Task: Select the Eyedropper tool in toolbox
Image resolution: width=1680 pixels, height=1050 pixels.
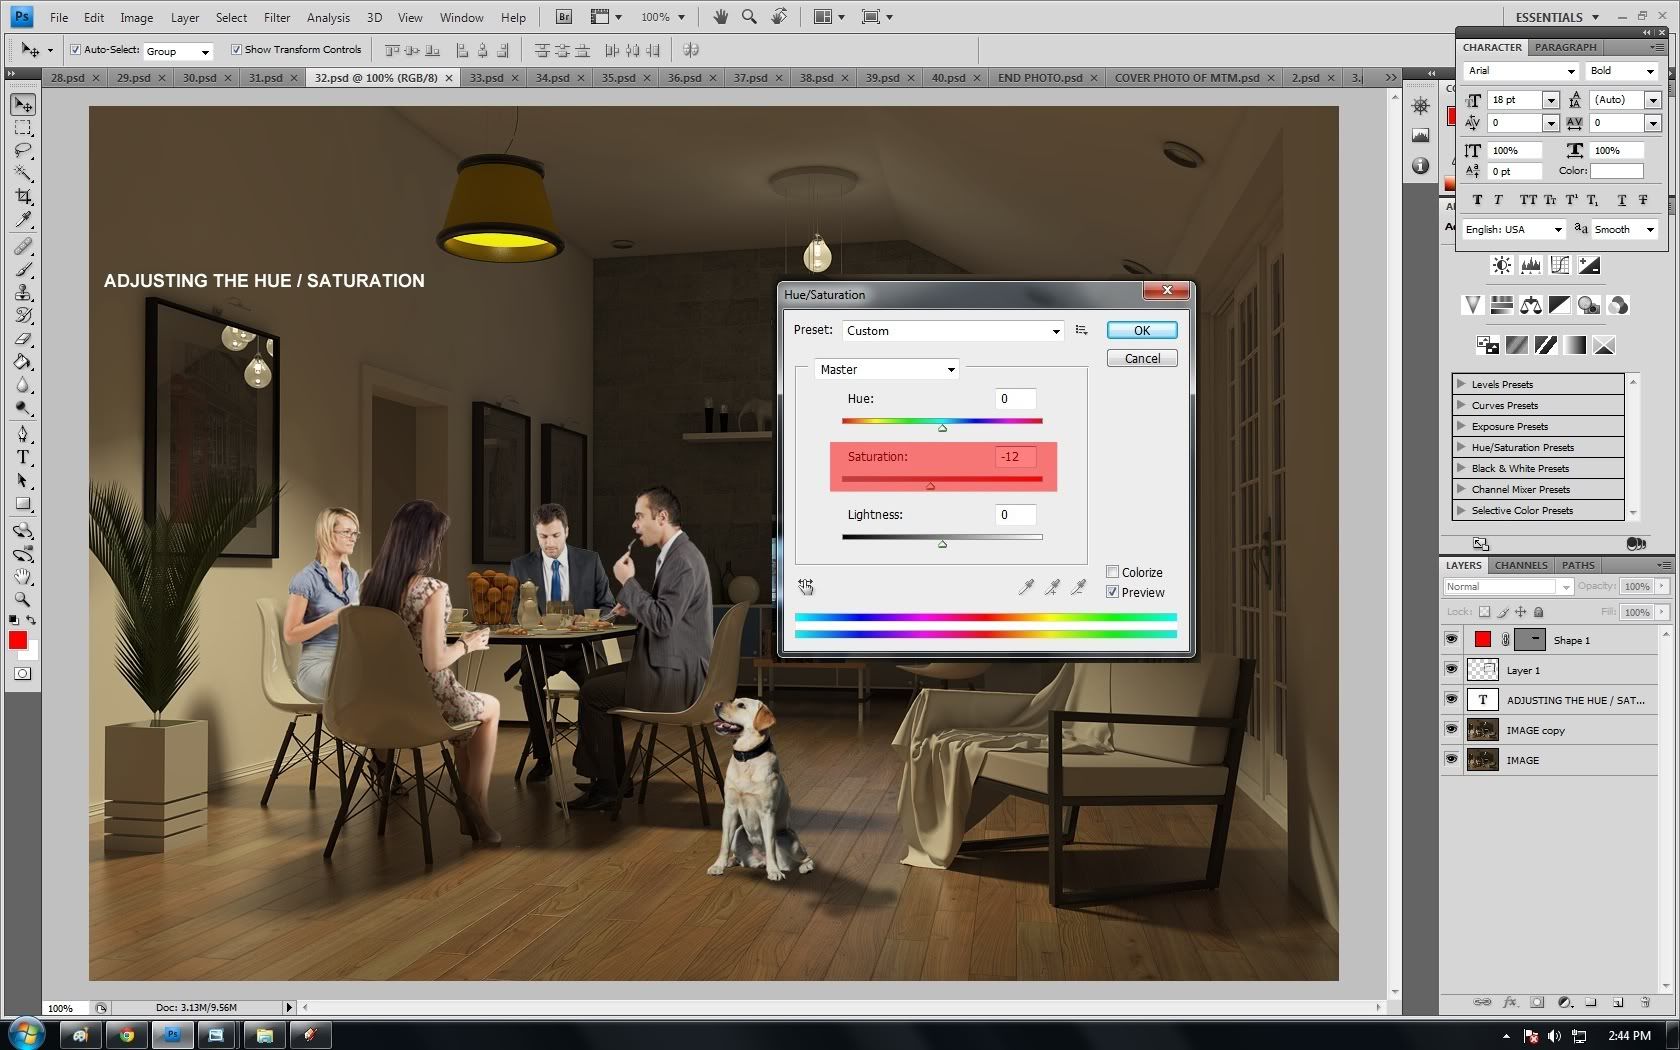Action: pyautogui.click(x=23, y=220)
